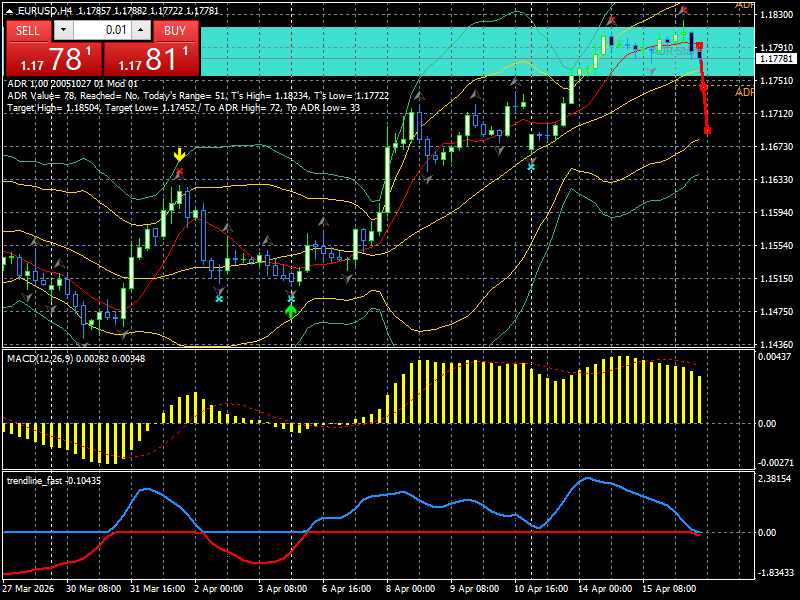Click the '31 Mar 16:00' time label
800x600 pixels.
pyautogui.click(x=158, y=589)
